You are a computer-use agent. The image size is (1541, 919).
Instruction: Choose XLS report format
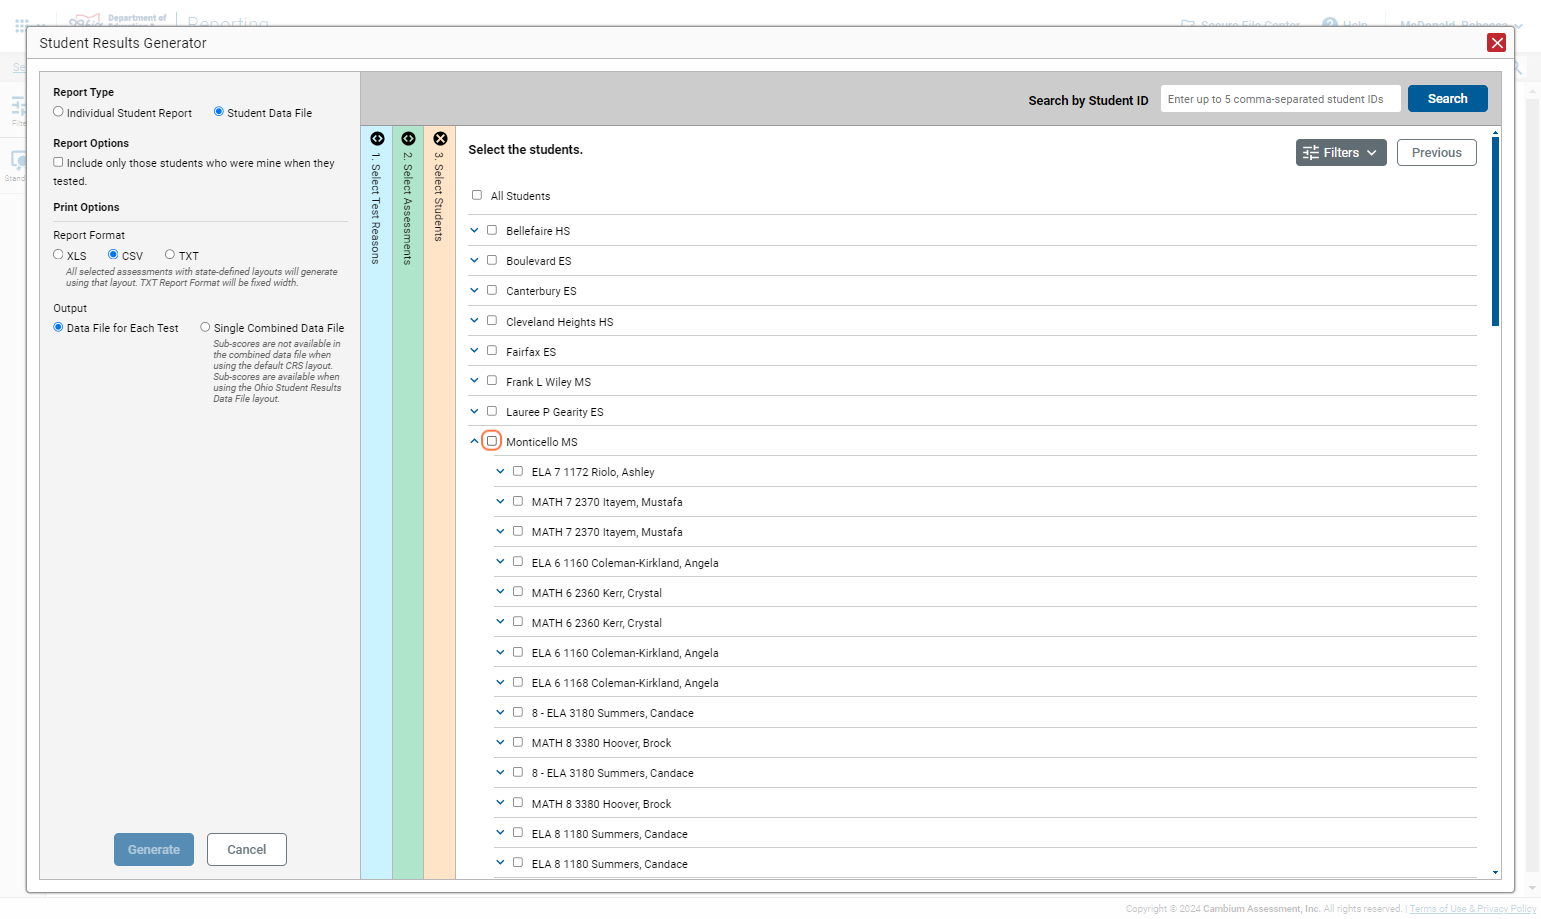pyautogui.click(x=58, y=255)
